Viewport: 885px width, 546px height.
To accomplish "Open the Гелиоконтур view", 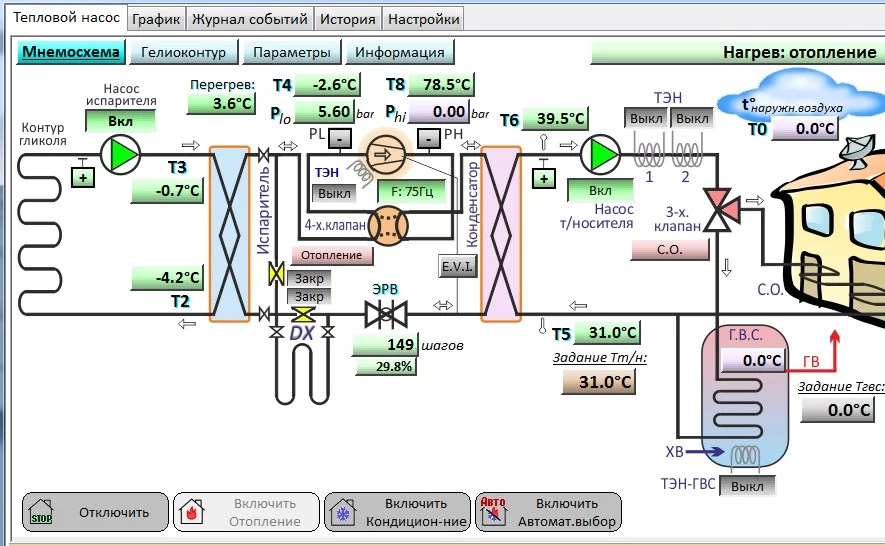I will coord(183,53).
